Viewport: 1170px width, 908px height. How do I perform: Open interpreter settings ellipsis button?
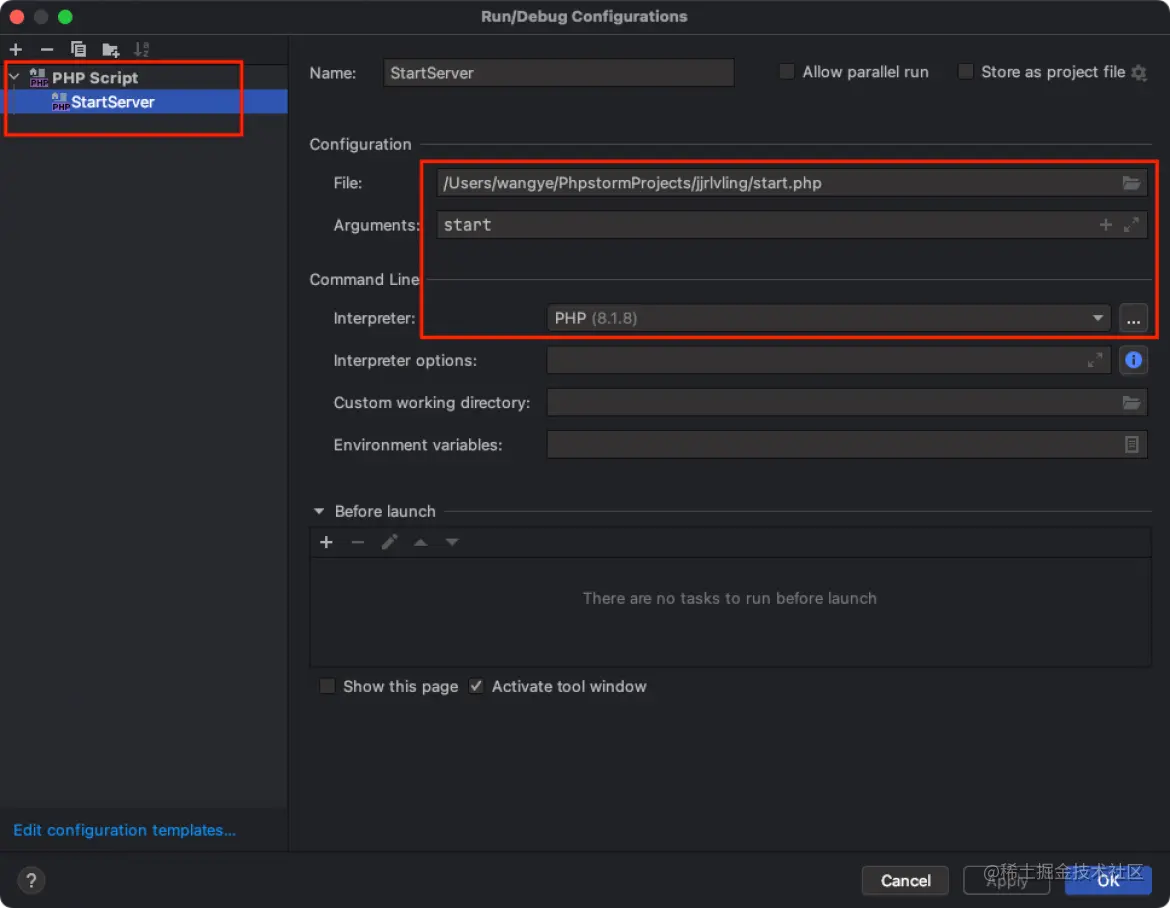pyautogui.click(x=1133, y=319)
